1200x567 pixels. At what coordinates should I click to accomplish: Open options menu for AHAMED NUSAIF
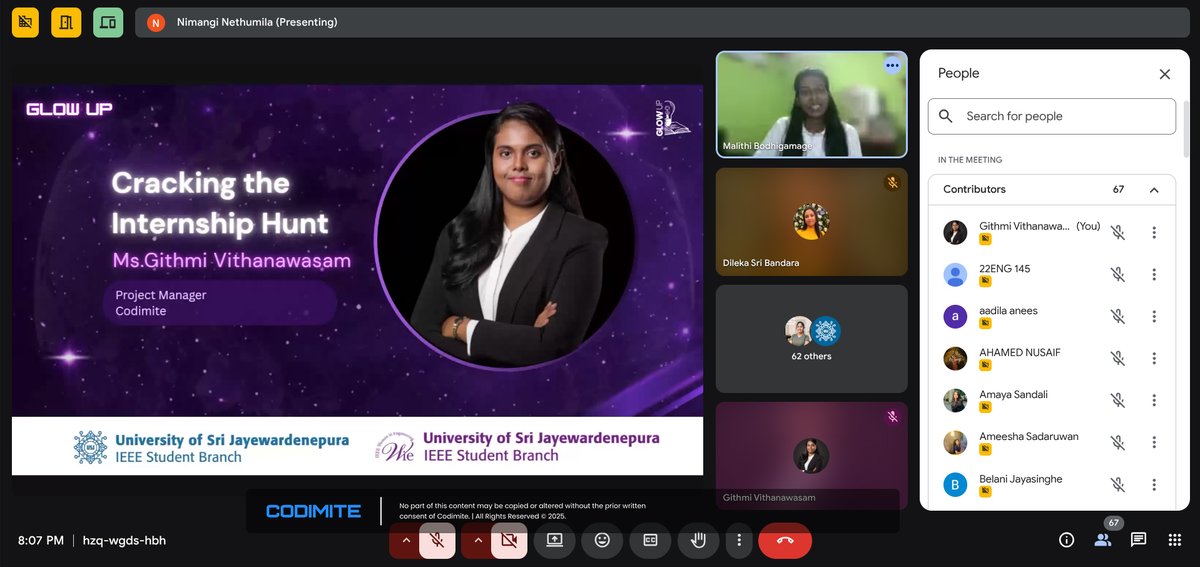tap(1154, 359)
